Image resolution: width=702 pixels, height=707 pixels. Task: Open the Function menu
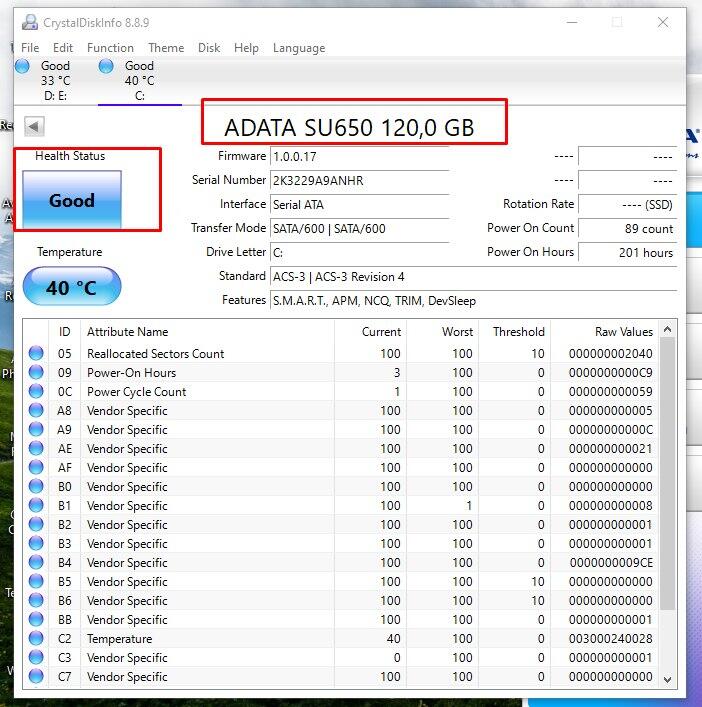pos(110,48)
